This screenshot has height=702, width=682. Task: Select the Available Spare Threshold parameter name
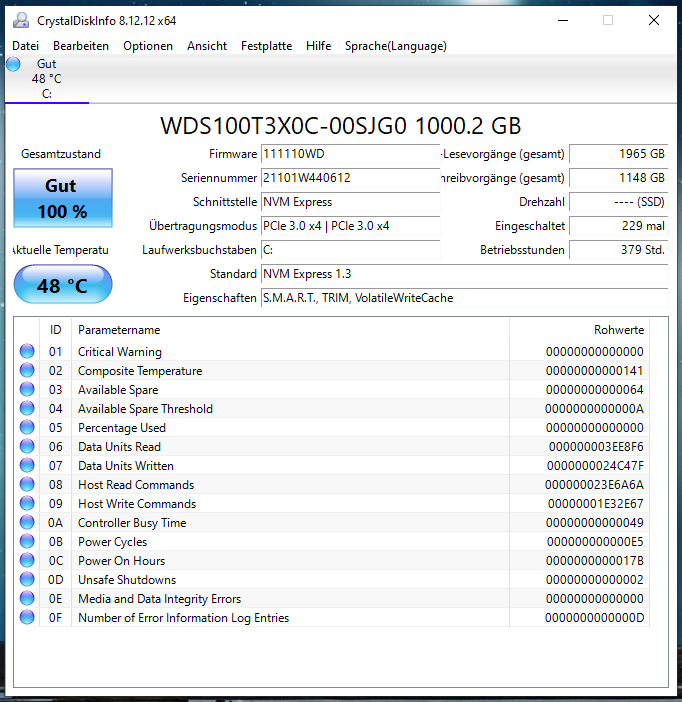coord(145,409)
